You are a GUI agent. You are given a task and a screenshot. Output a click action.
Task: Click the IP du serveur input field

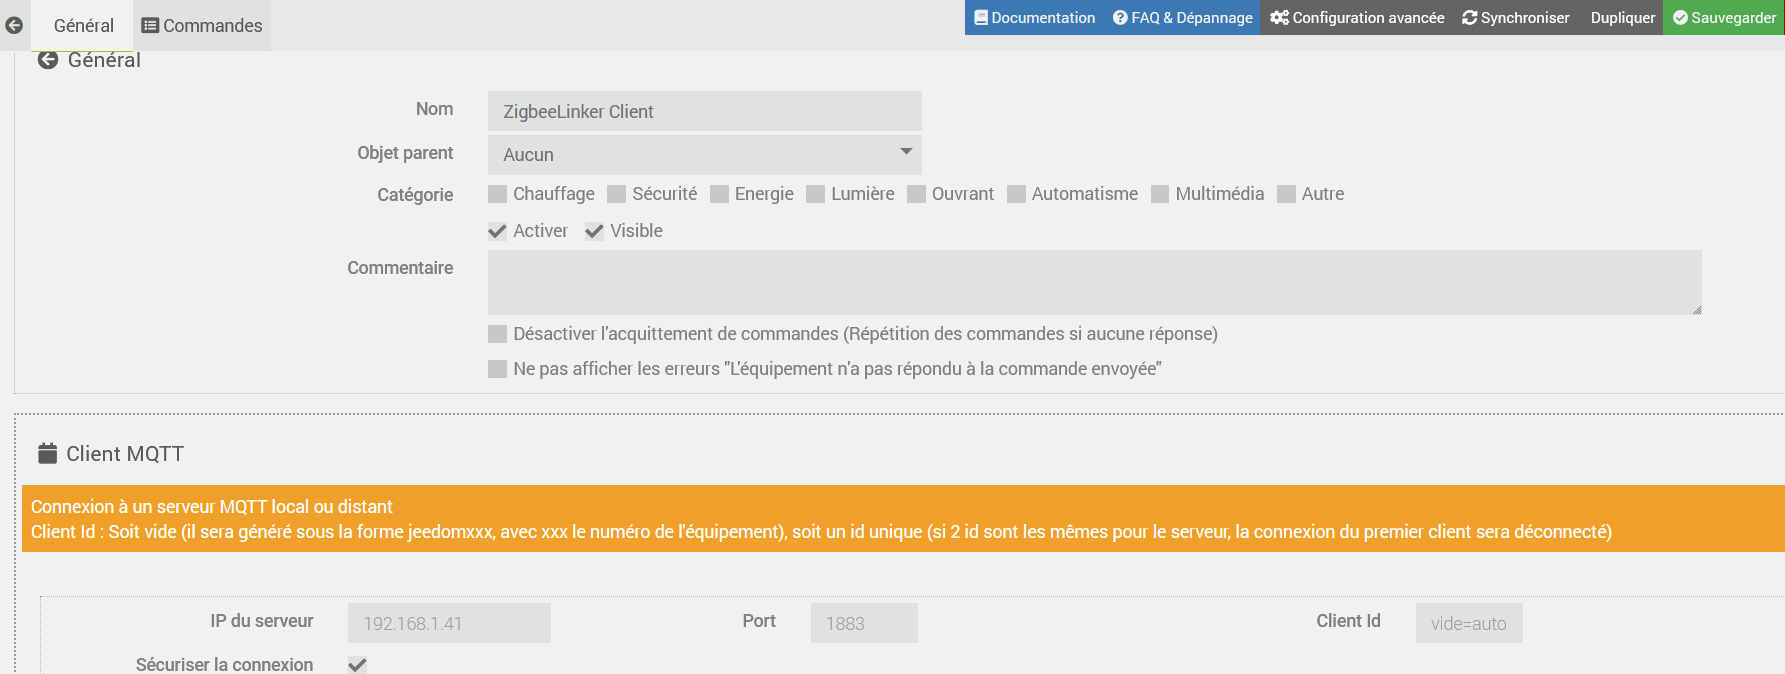[449, 623]
